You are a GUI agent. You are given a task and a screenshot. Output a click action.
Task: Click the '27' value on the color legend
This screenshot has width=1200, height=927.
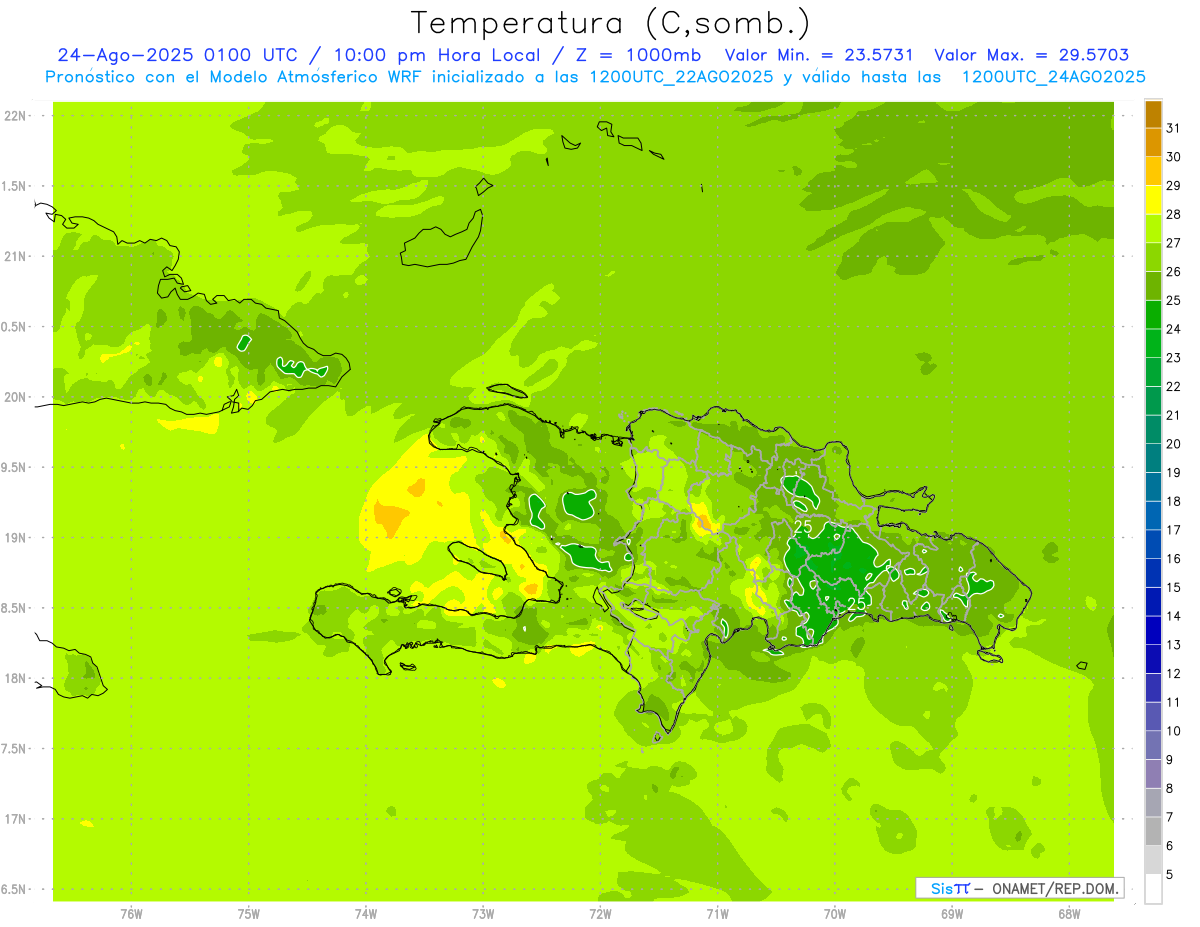(1174, 243)
